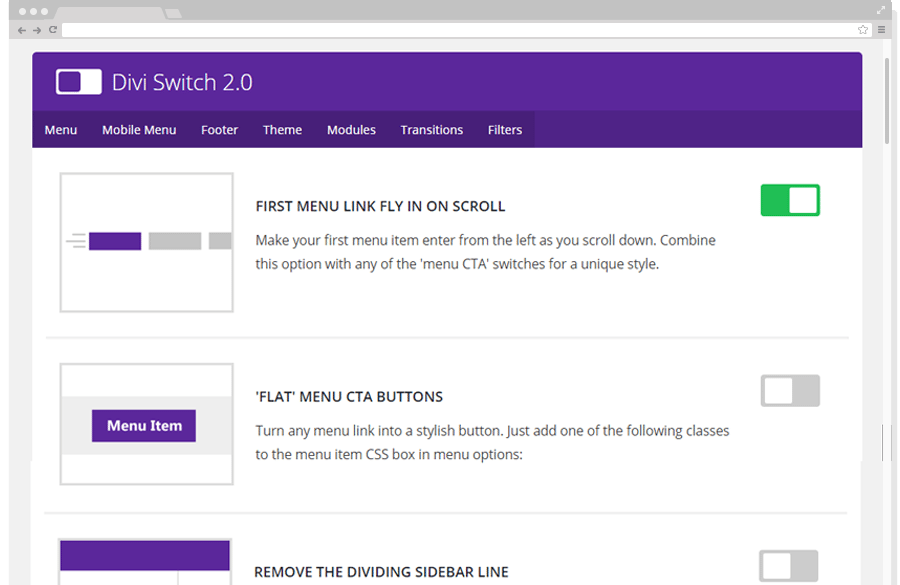
Task: Click "'FLAT' MENU CTA BUTTONS" heading
Action: tap(349, 397)
